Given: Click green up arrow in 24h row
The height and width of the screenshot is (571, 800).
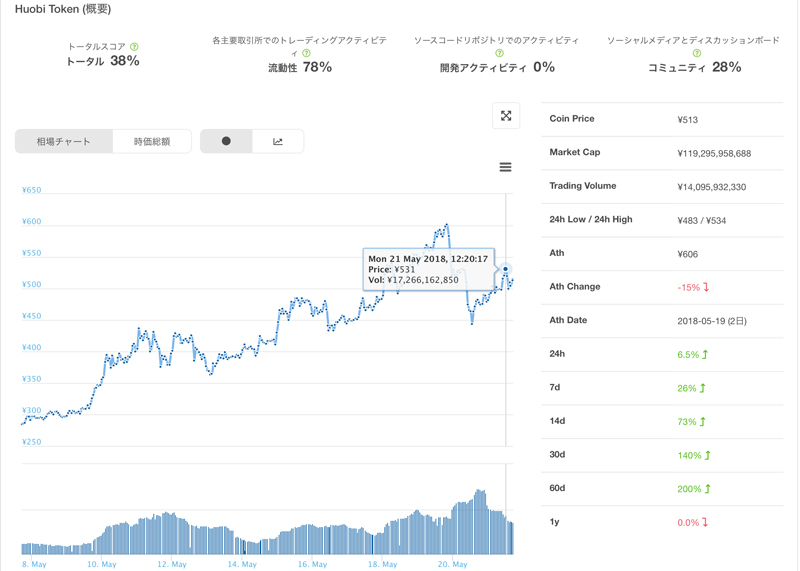Looking at the screenshot, I should tap(705, 354).
